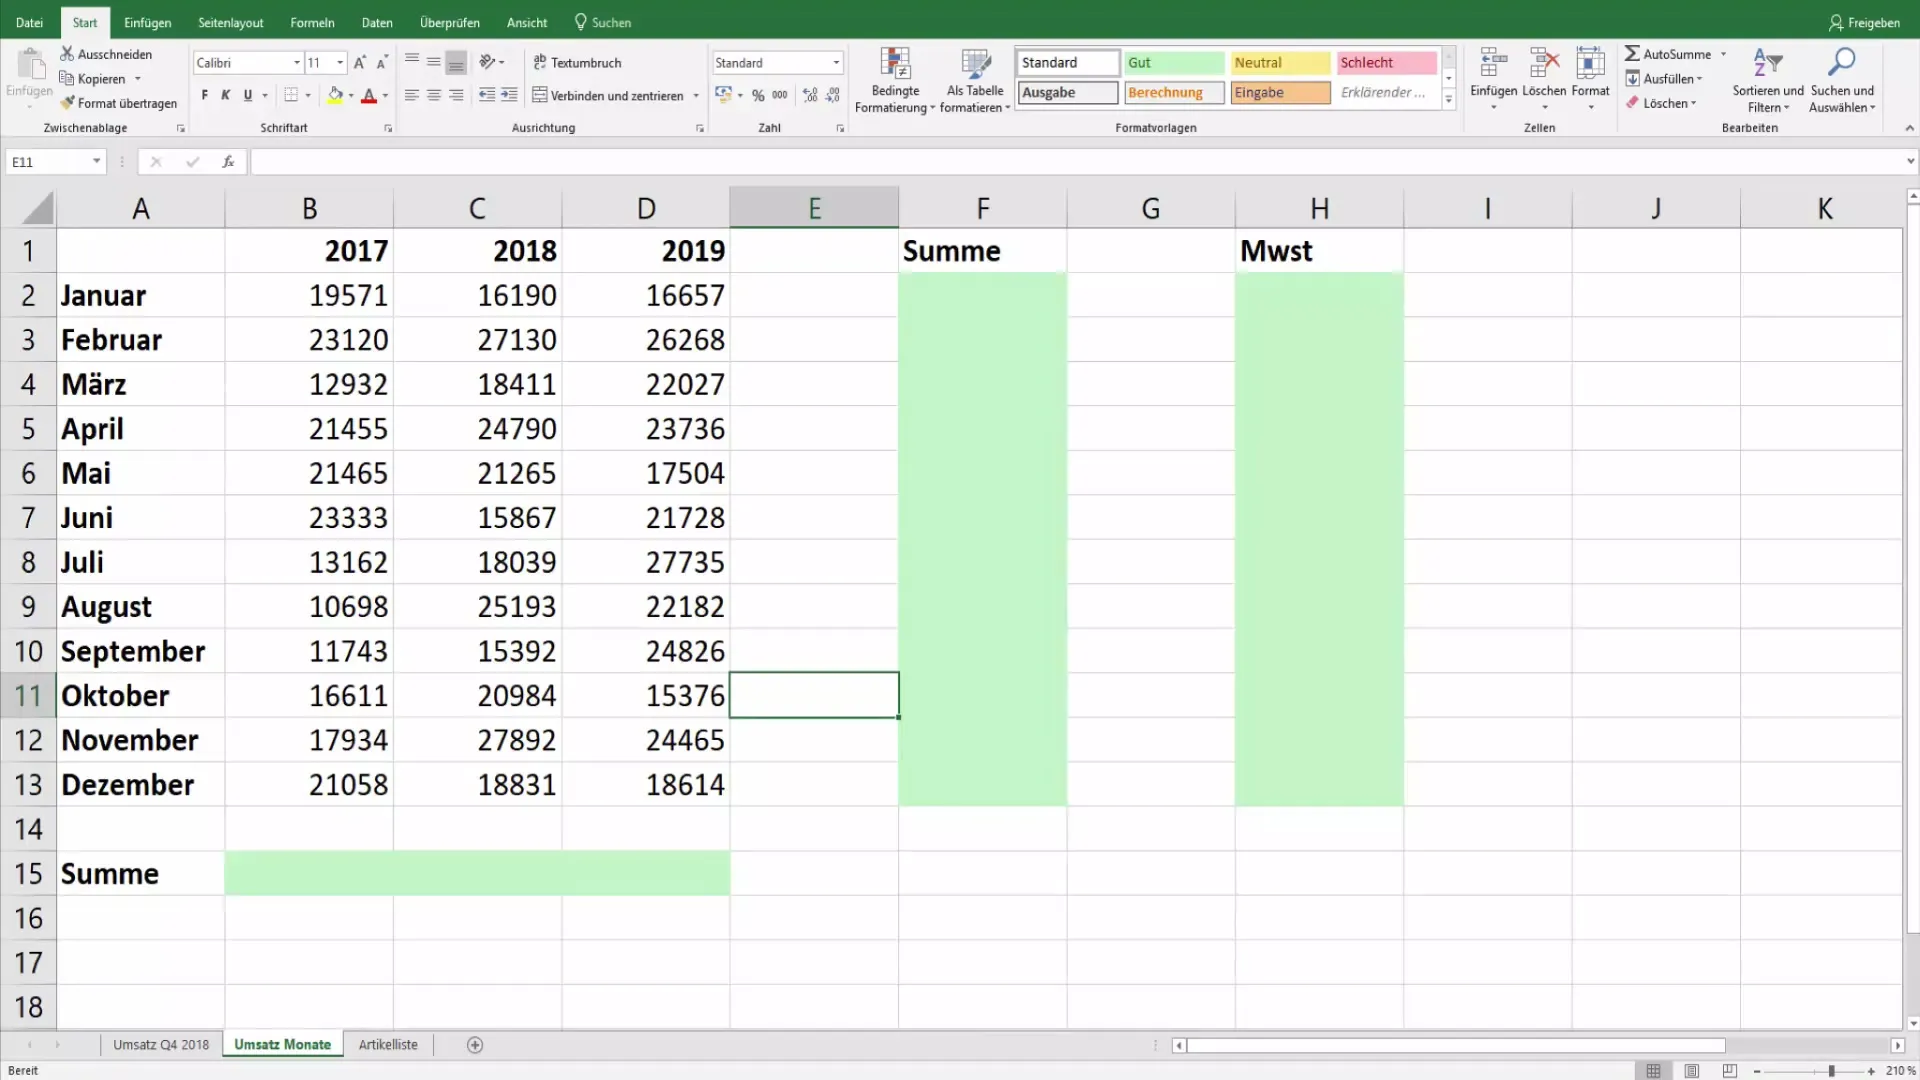1920x1080 pixels.
Task: Add a decimal place
Action: (x=810, y=95)
